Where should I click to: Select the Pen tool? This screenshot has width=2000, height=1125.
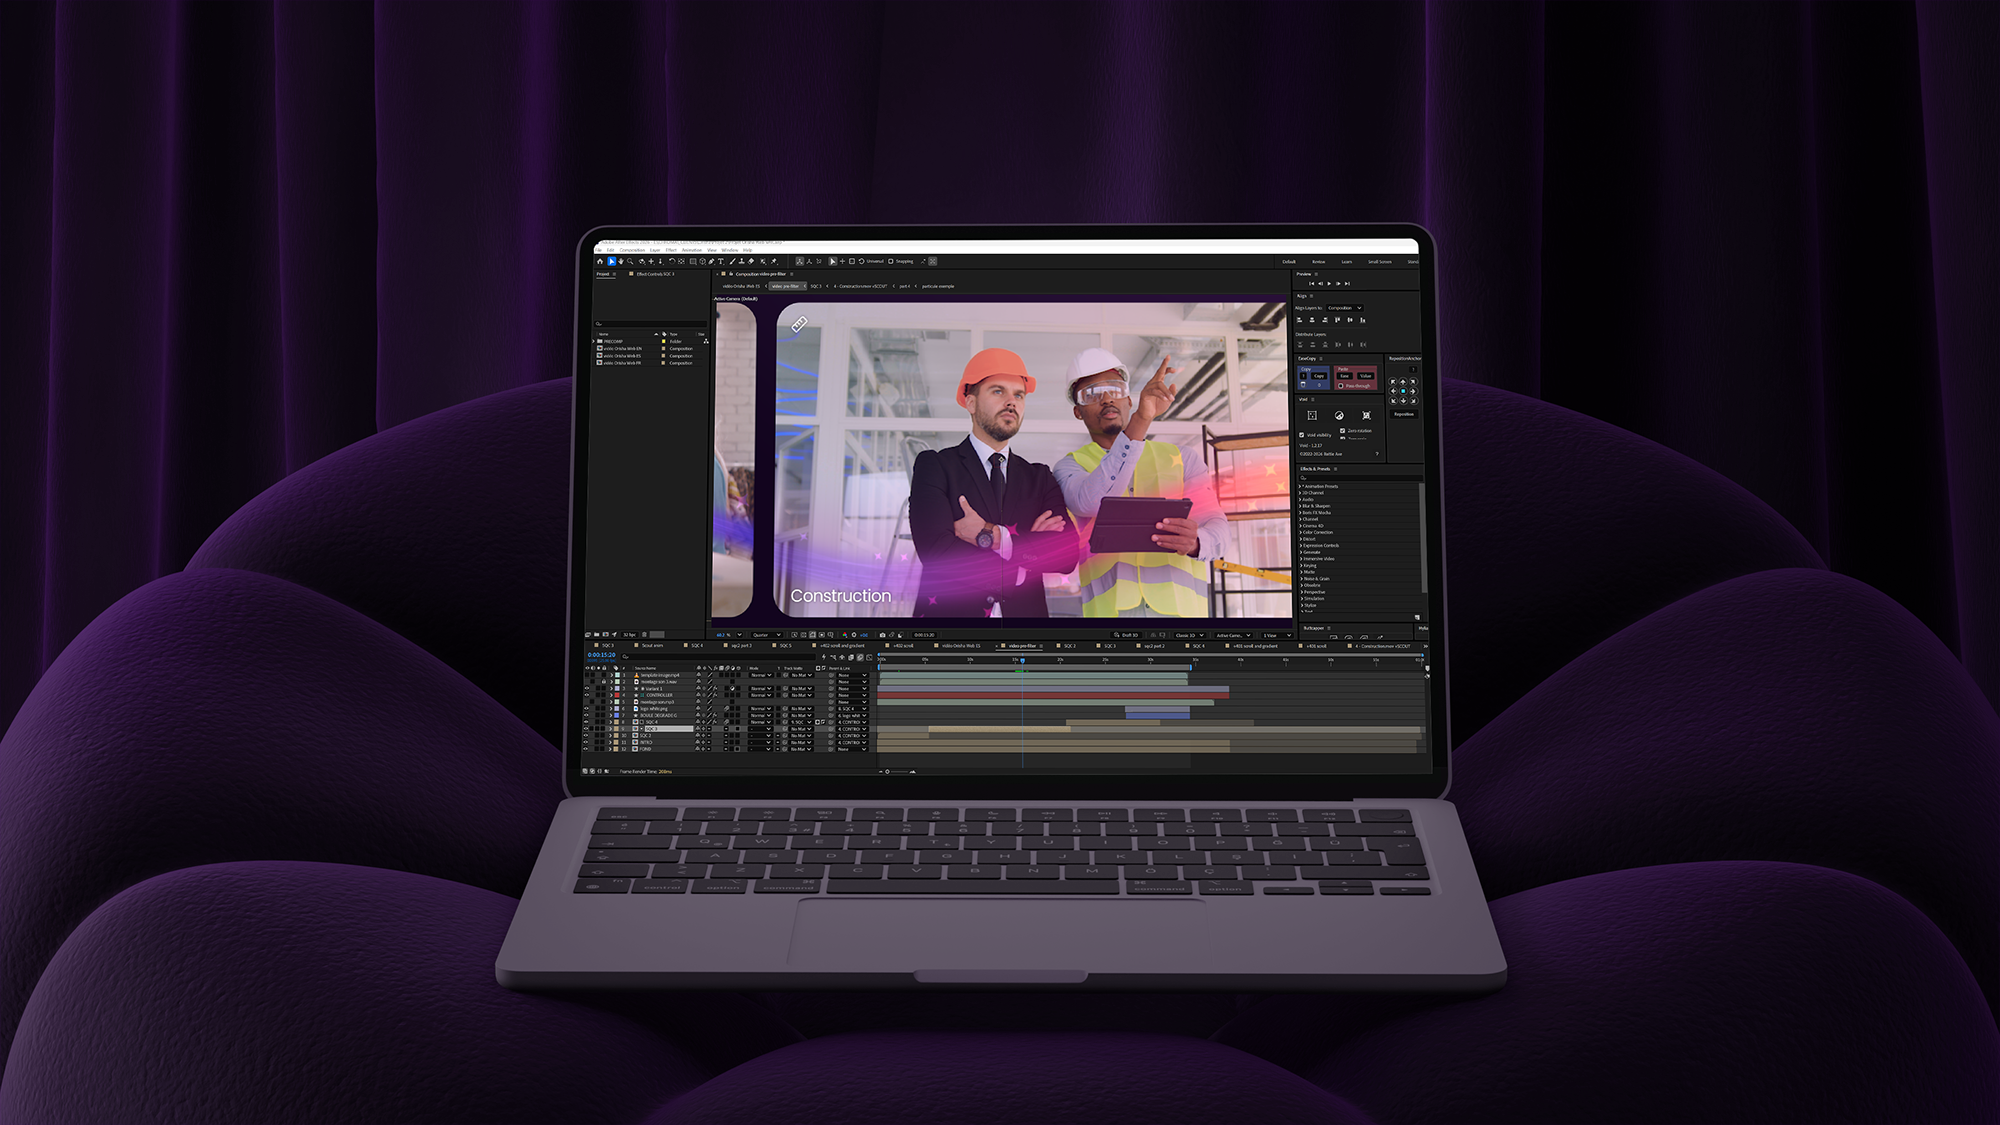pyautogui.click(x=711, y=262)
